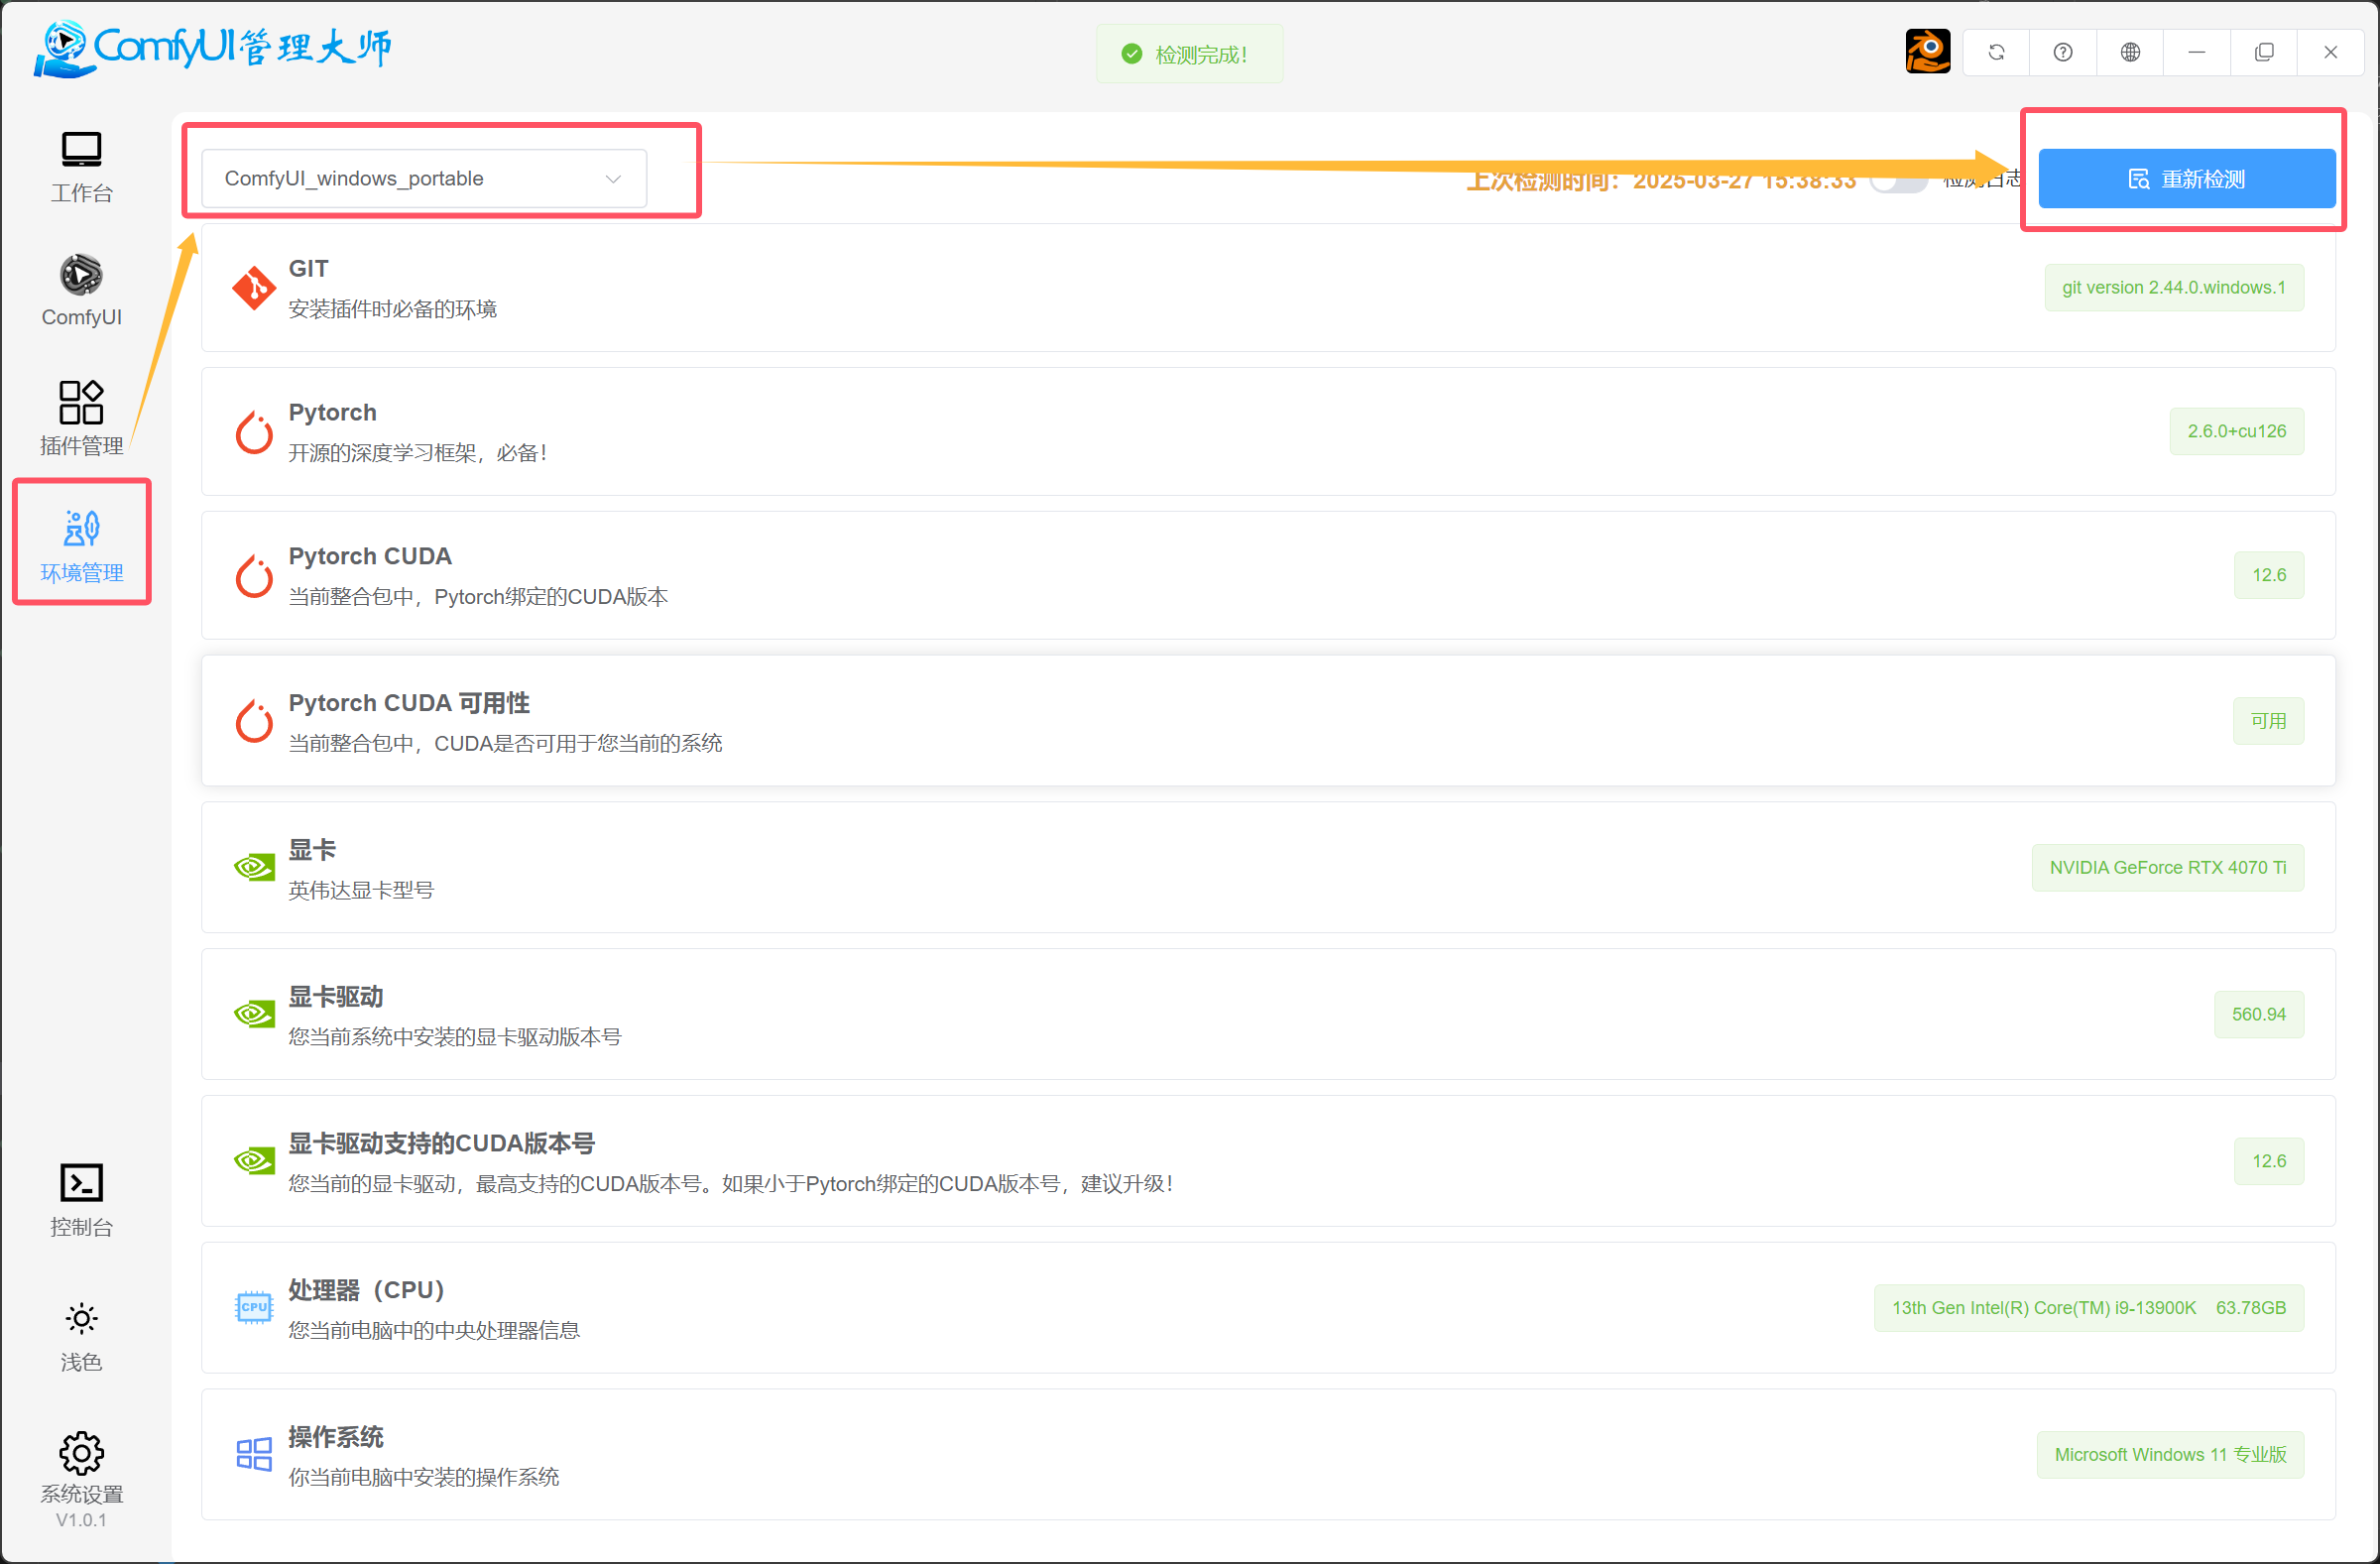Select the 显卡驱动 driver version 560.94 tag
Screen dimensions: 2380x1564
tap(2258, 1014)
